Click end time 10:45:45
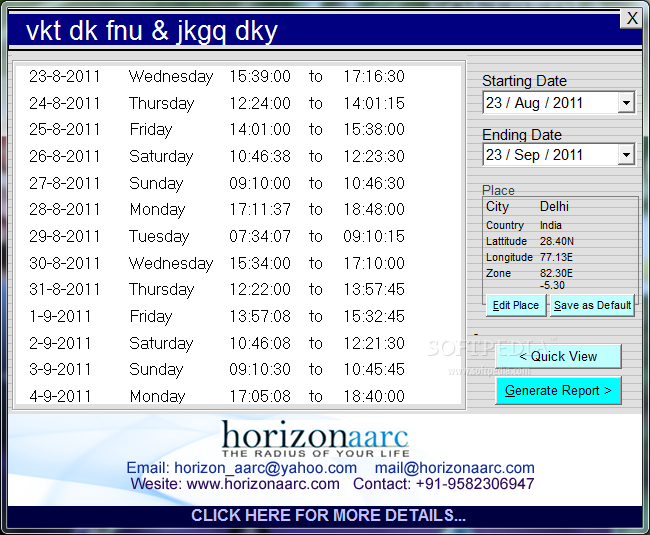This screenshot has height=535, width=650. 374,369
